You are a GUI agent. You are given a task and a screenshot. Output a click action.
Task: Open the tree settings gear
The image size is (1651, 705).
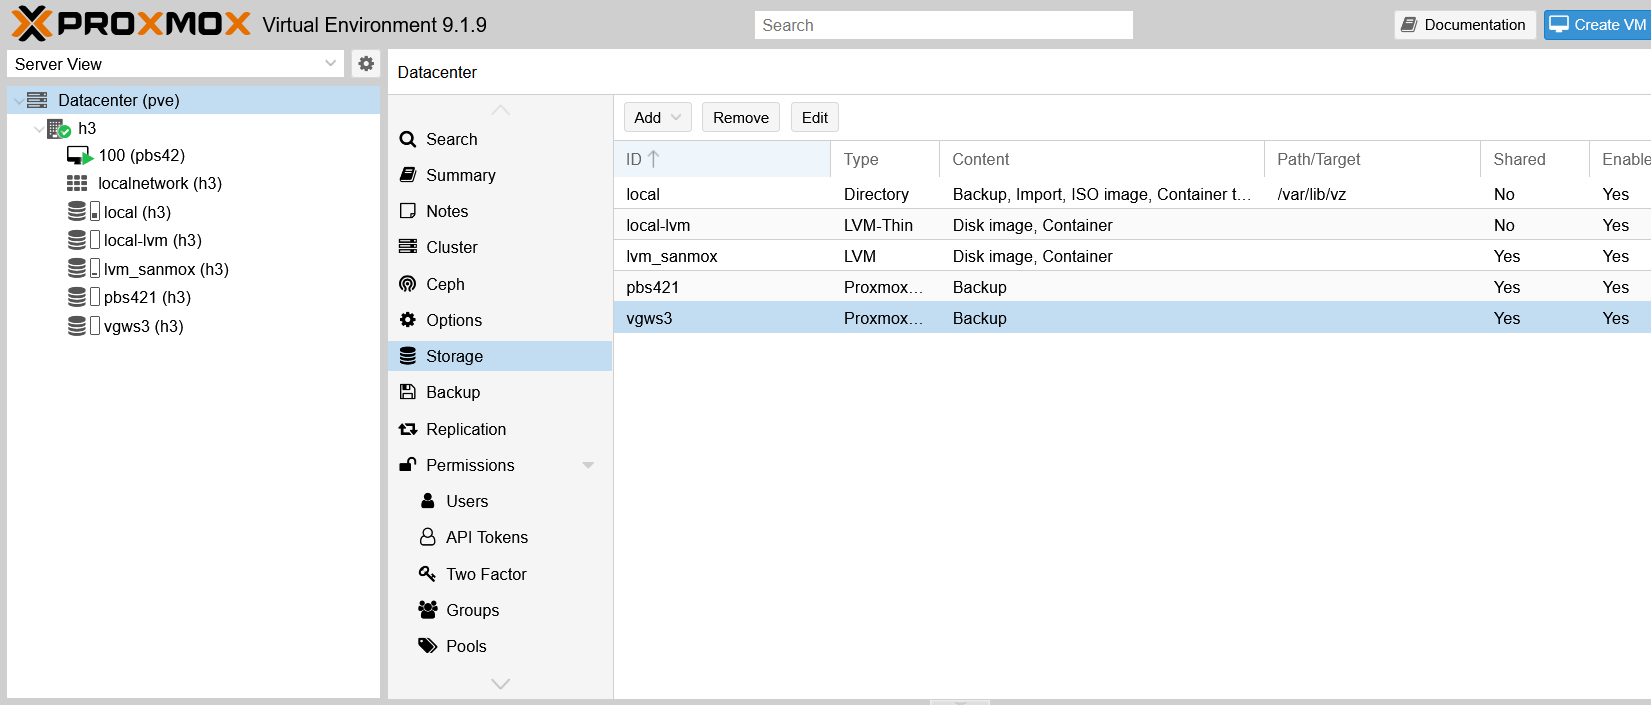(x=366, y=64)
